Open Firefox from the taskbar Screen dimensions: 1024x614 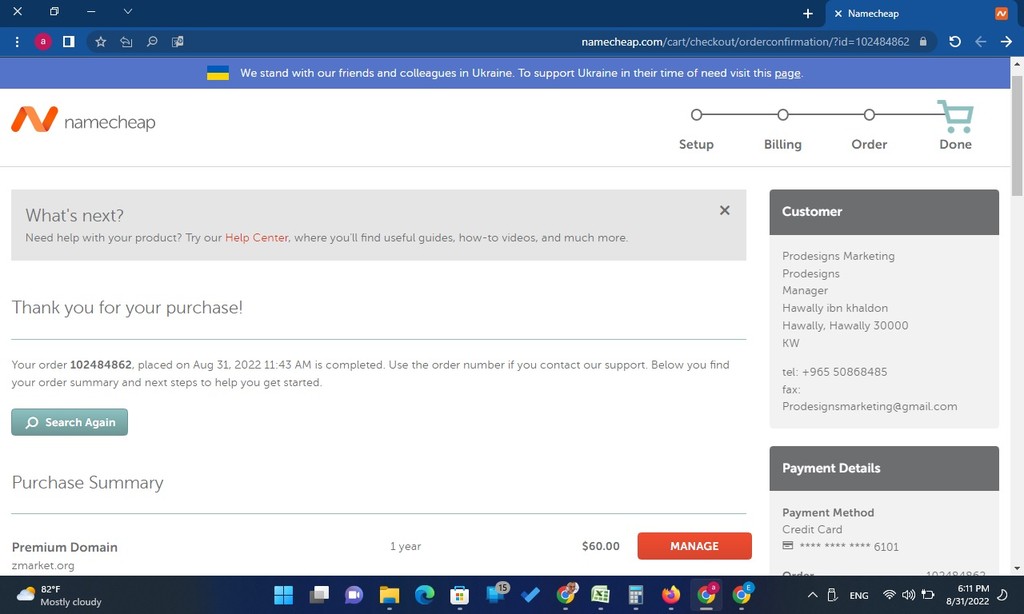671,595
